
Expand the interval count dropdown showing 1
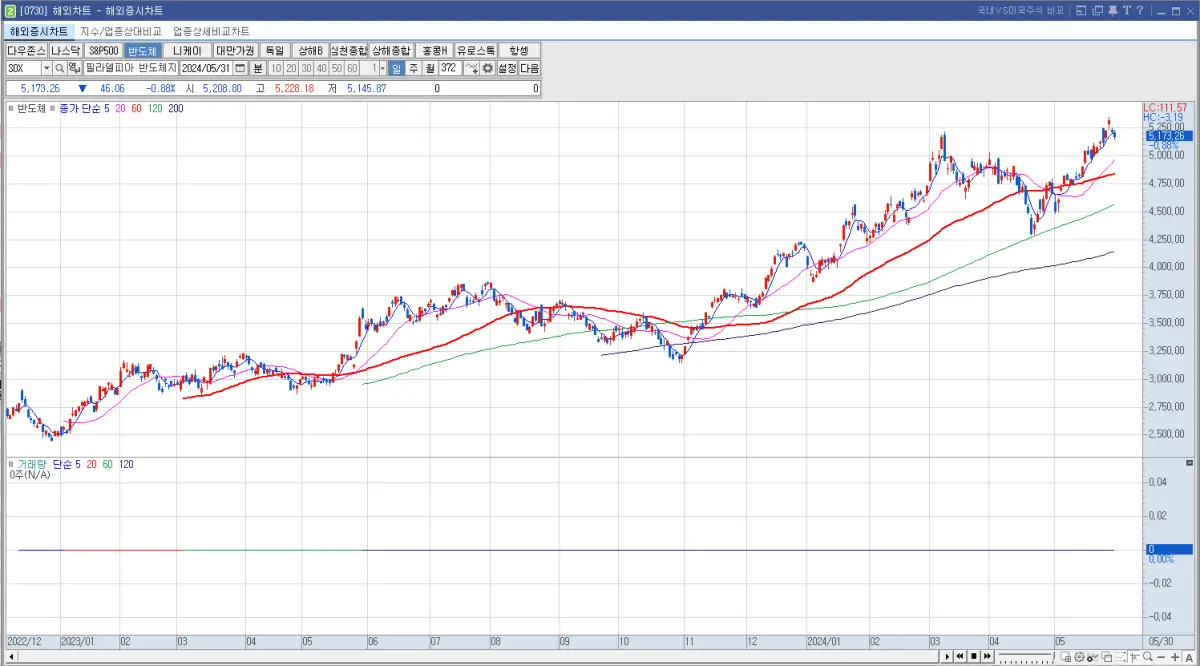381,68
